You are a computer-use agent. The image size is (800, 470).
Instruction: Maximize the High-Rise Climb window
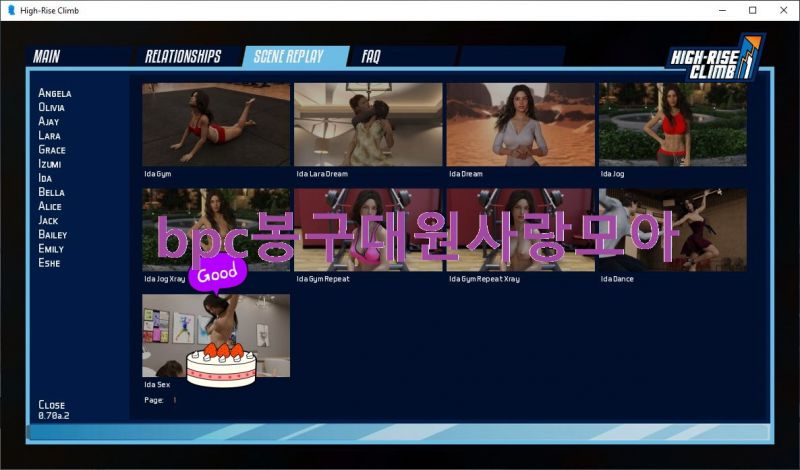click(753, 10)
